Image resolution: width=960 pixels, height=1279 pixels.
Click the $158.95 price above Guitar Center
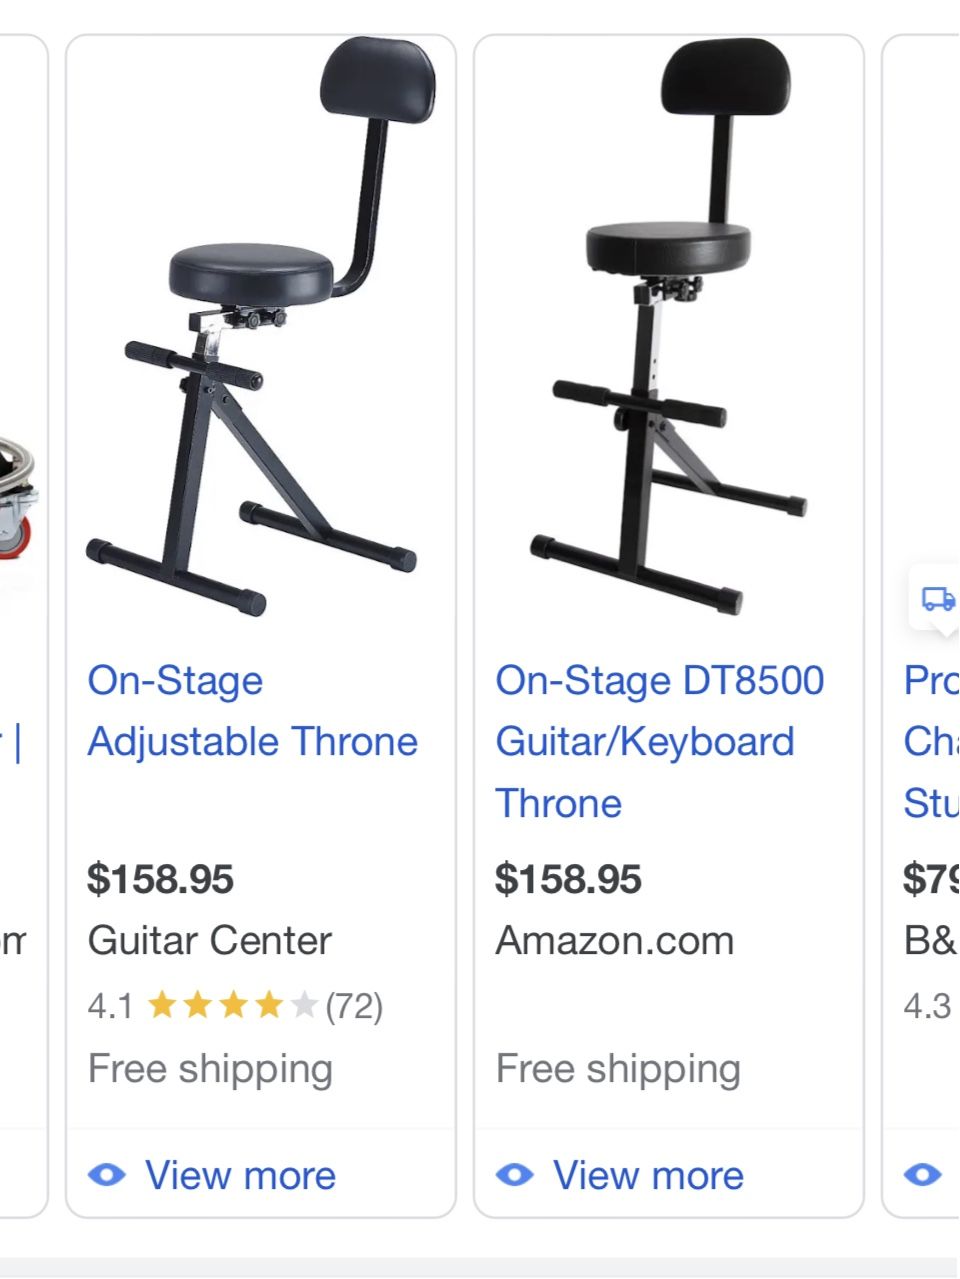[x=160, y=879]
